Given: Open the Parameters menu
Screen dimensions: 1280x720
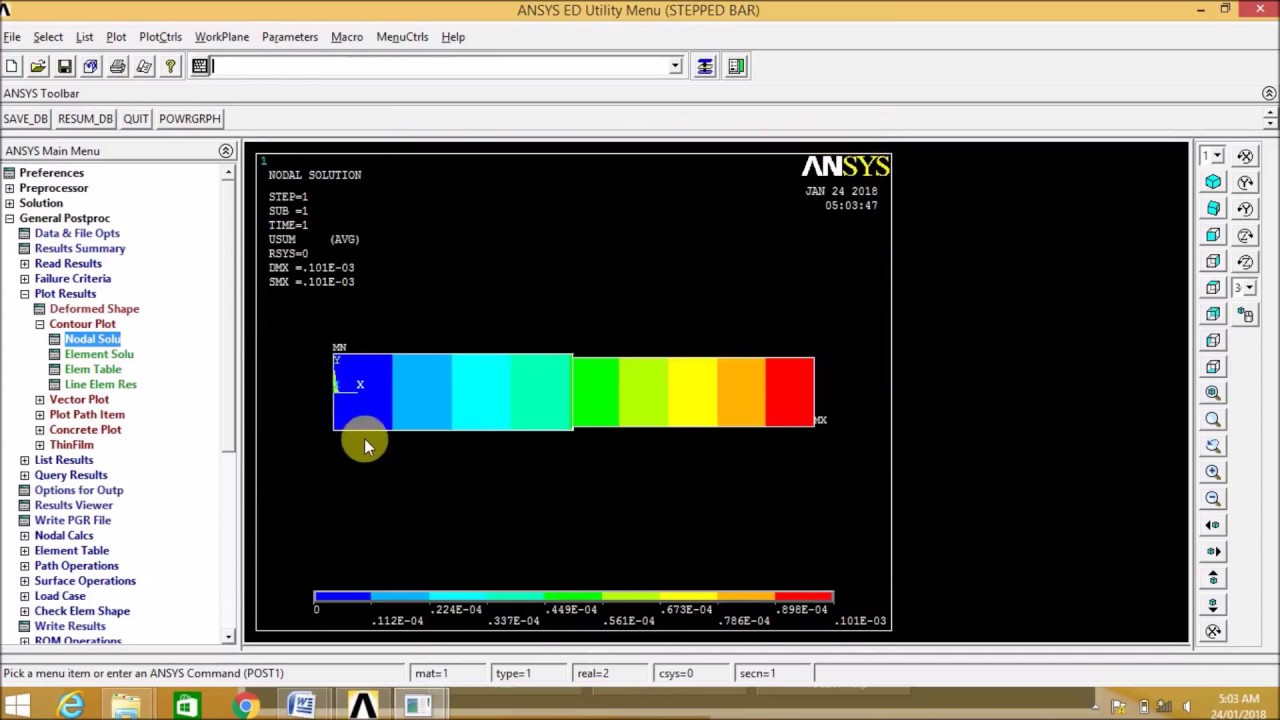Looking at the screenshot, I should pos(290,37).
